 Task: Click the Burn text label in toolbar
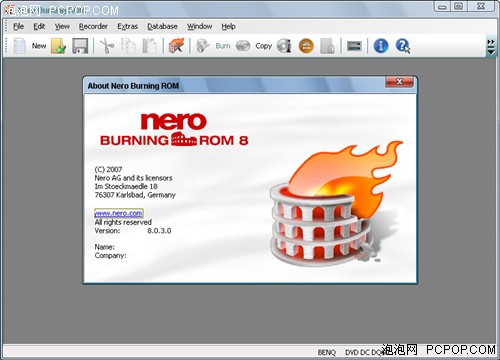tap(223, 46)
